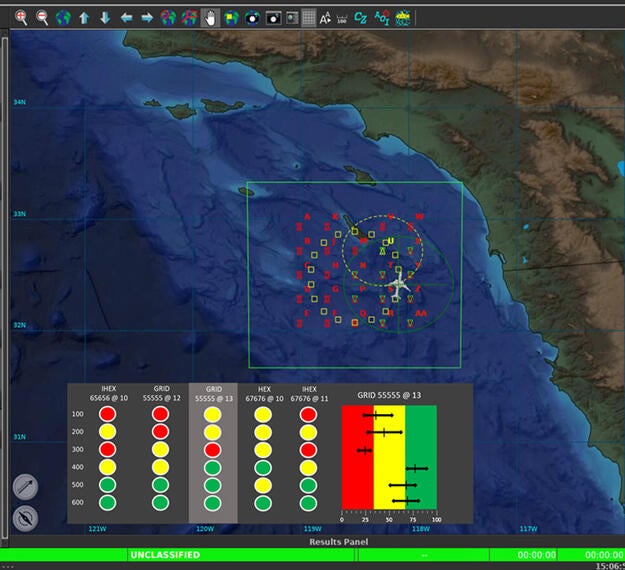Viewport: 625px width, 570px height.
Task: Click red 100 indicator under IHEX 65656
Action: point(108,414)
